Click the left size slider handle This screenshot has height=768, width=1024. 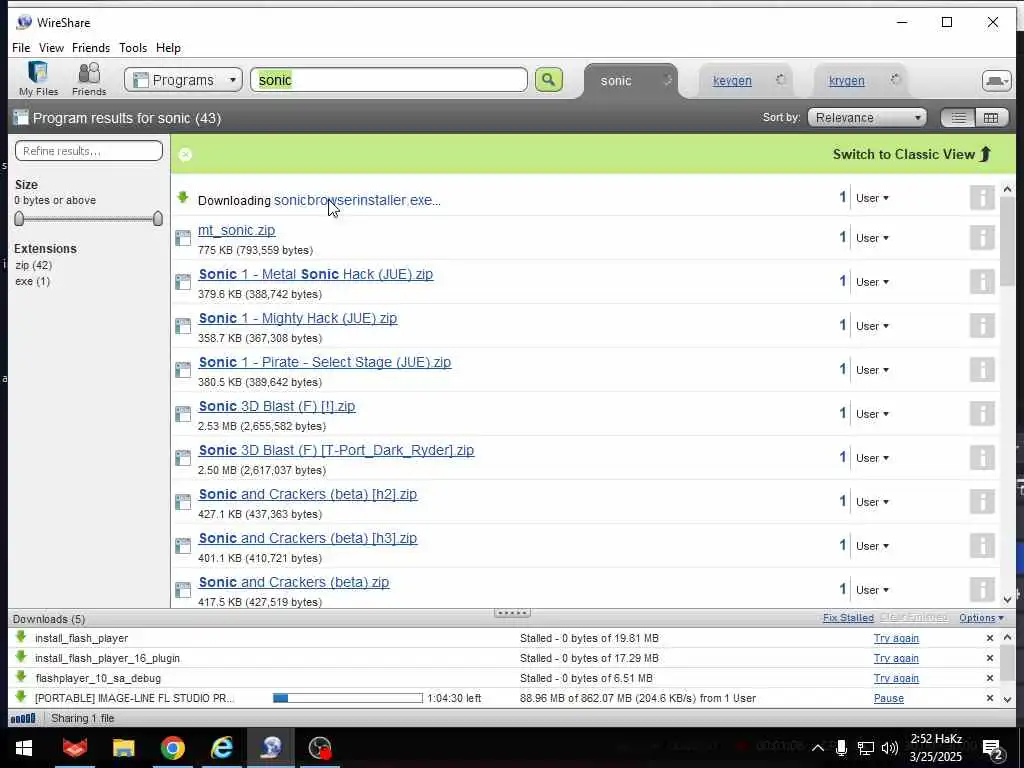[19, 219]
